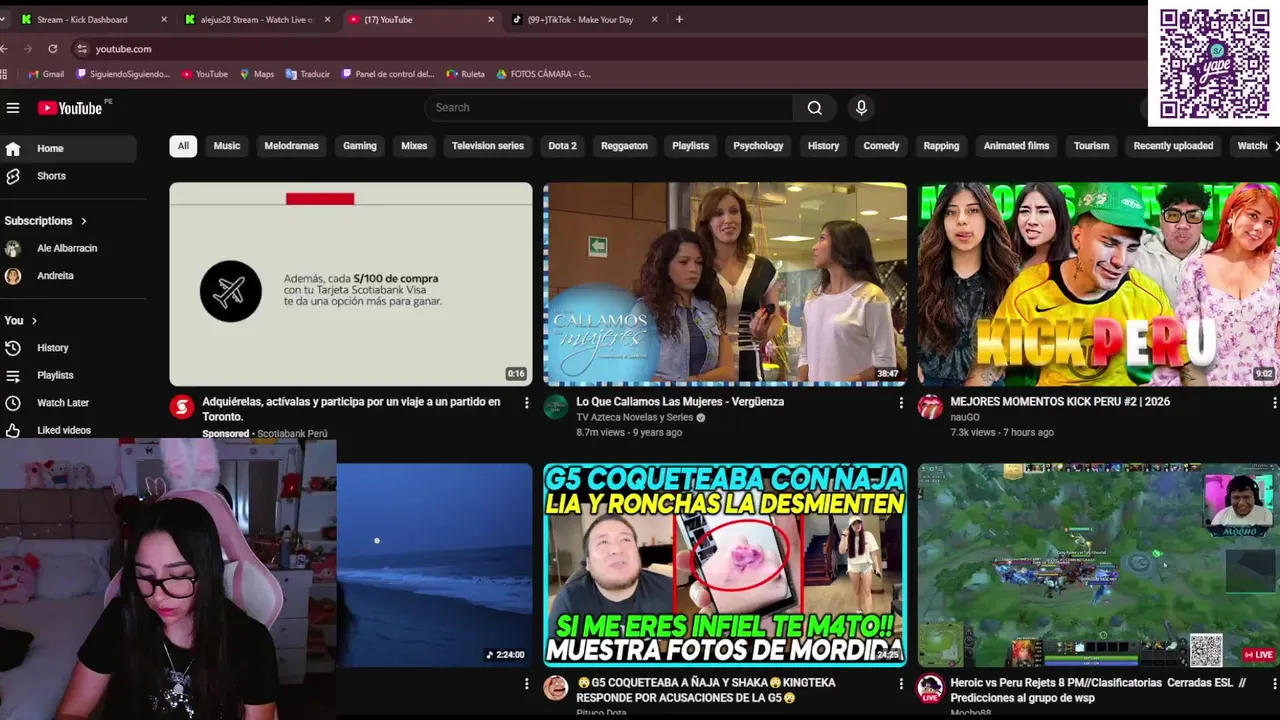1280x720 pixels.
Task: Open the Scotiabank sponsored ad thumbnail
Action: [351, 284]
